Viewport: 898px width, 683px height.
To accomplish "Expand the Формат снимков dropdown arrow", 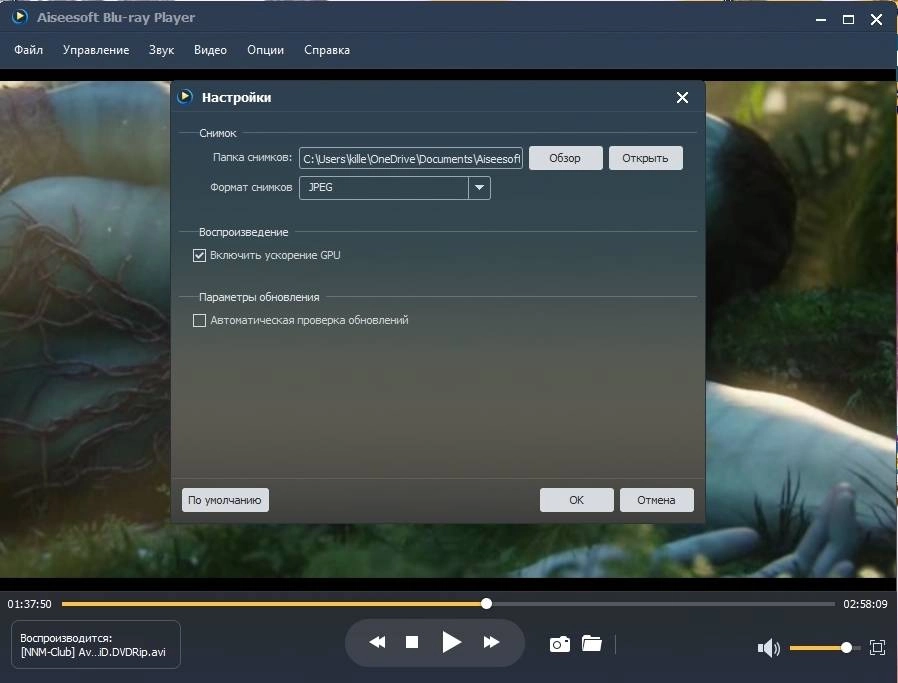I will (x=479, y=188).
